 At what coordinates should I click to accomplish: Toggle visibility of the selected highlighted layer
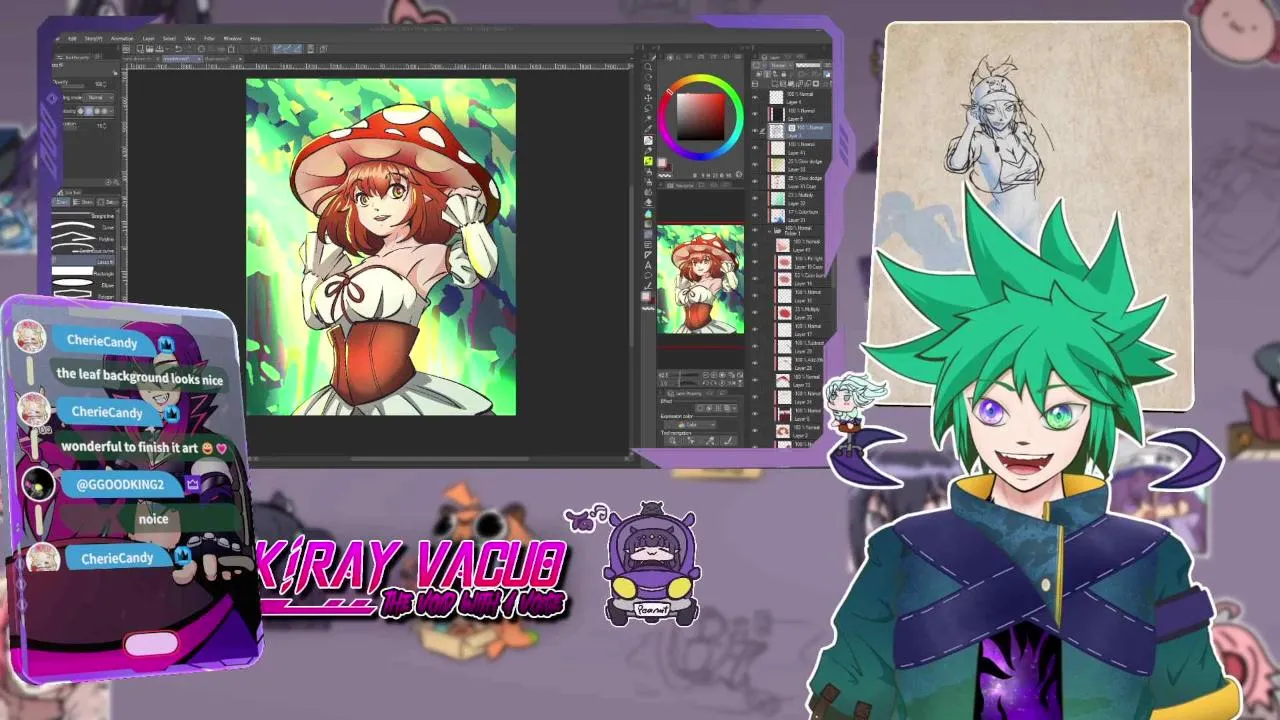click(x=755, y=131)
